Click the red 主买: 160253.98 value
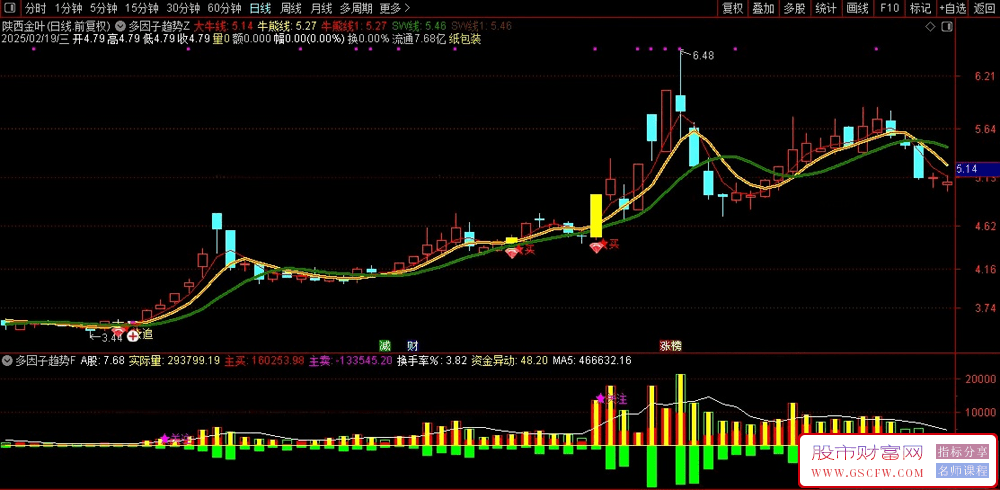 coord(263,360)
